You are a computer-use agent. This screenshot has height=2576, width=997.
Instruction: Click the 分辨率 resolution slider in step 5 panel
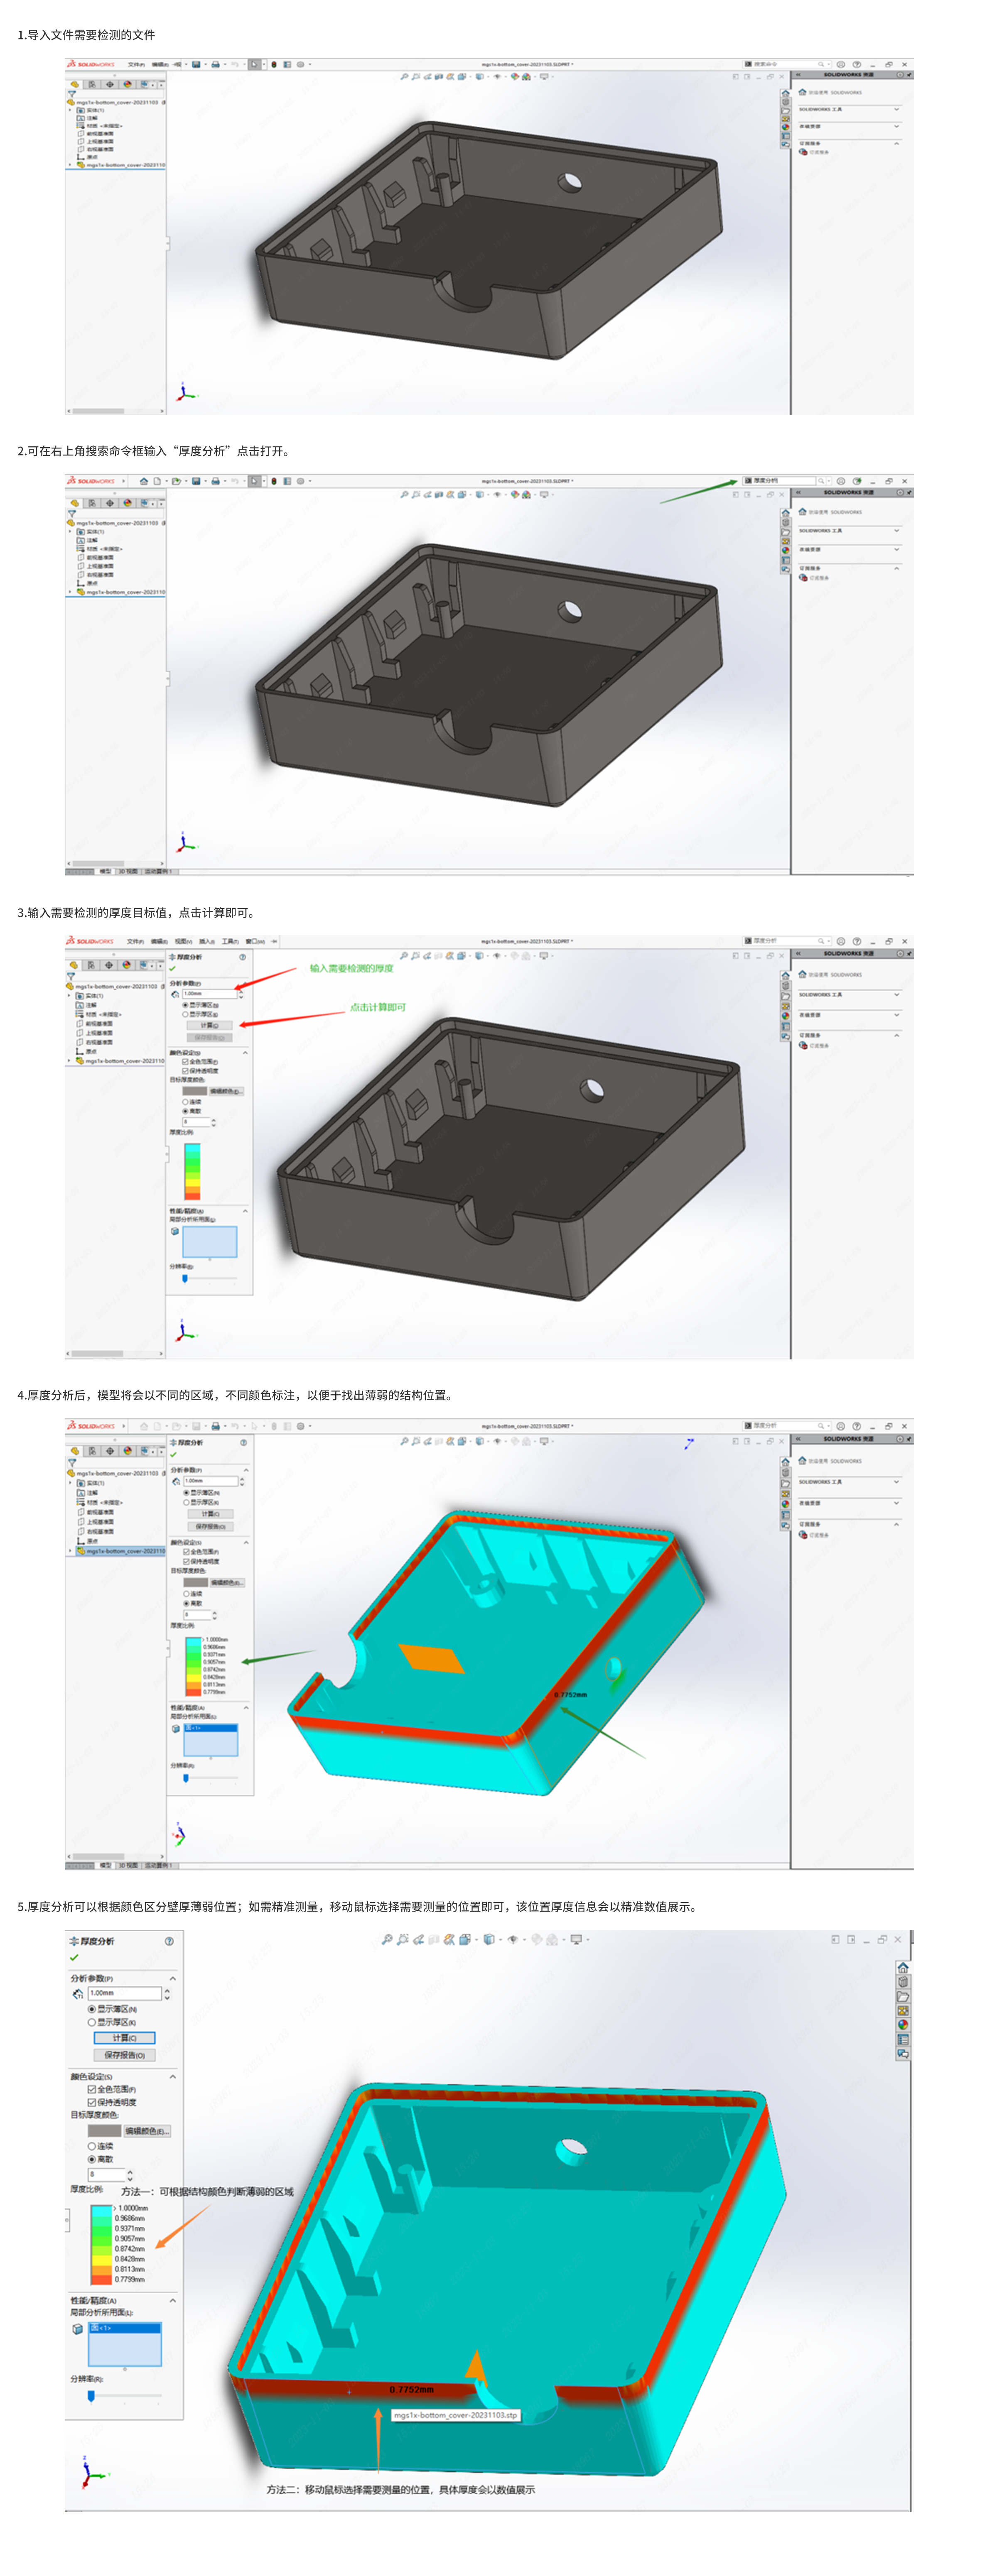(x=91, y=2395)
